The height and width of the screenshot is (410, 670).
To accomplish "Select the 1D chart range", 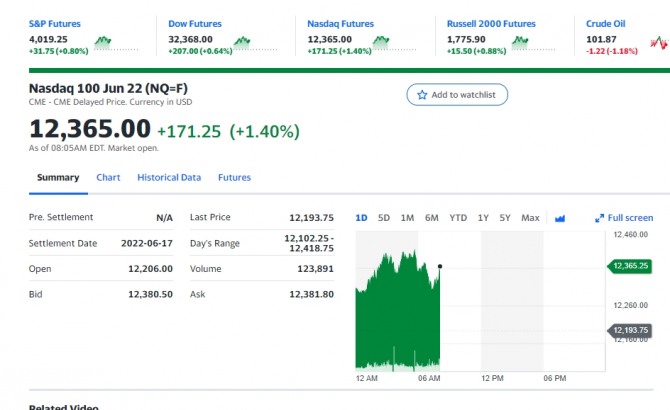I will click(x=361, y=218).
